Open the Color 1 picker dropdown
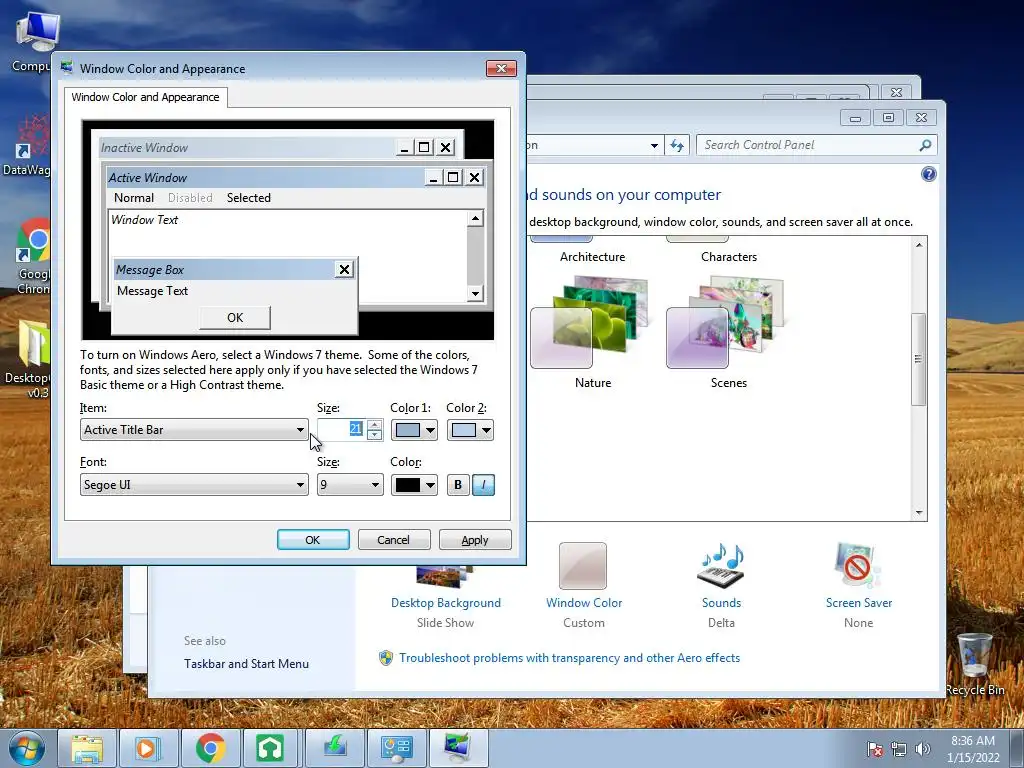 414,430
